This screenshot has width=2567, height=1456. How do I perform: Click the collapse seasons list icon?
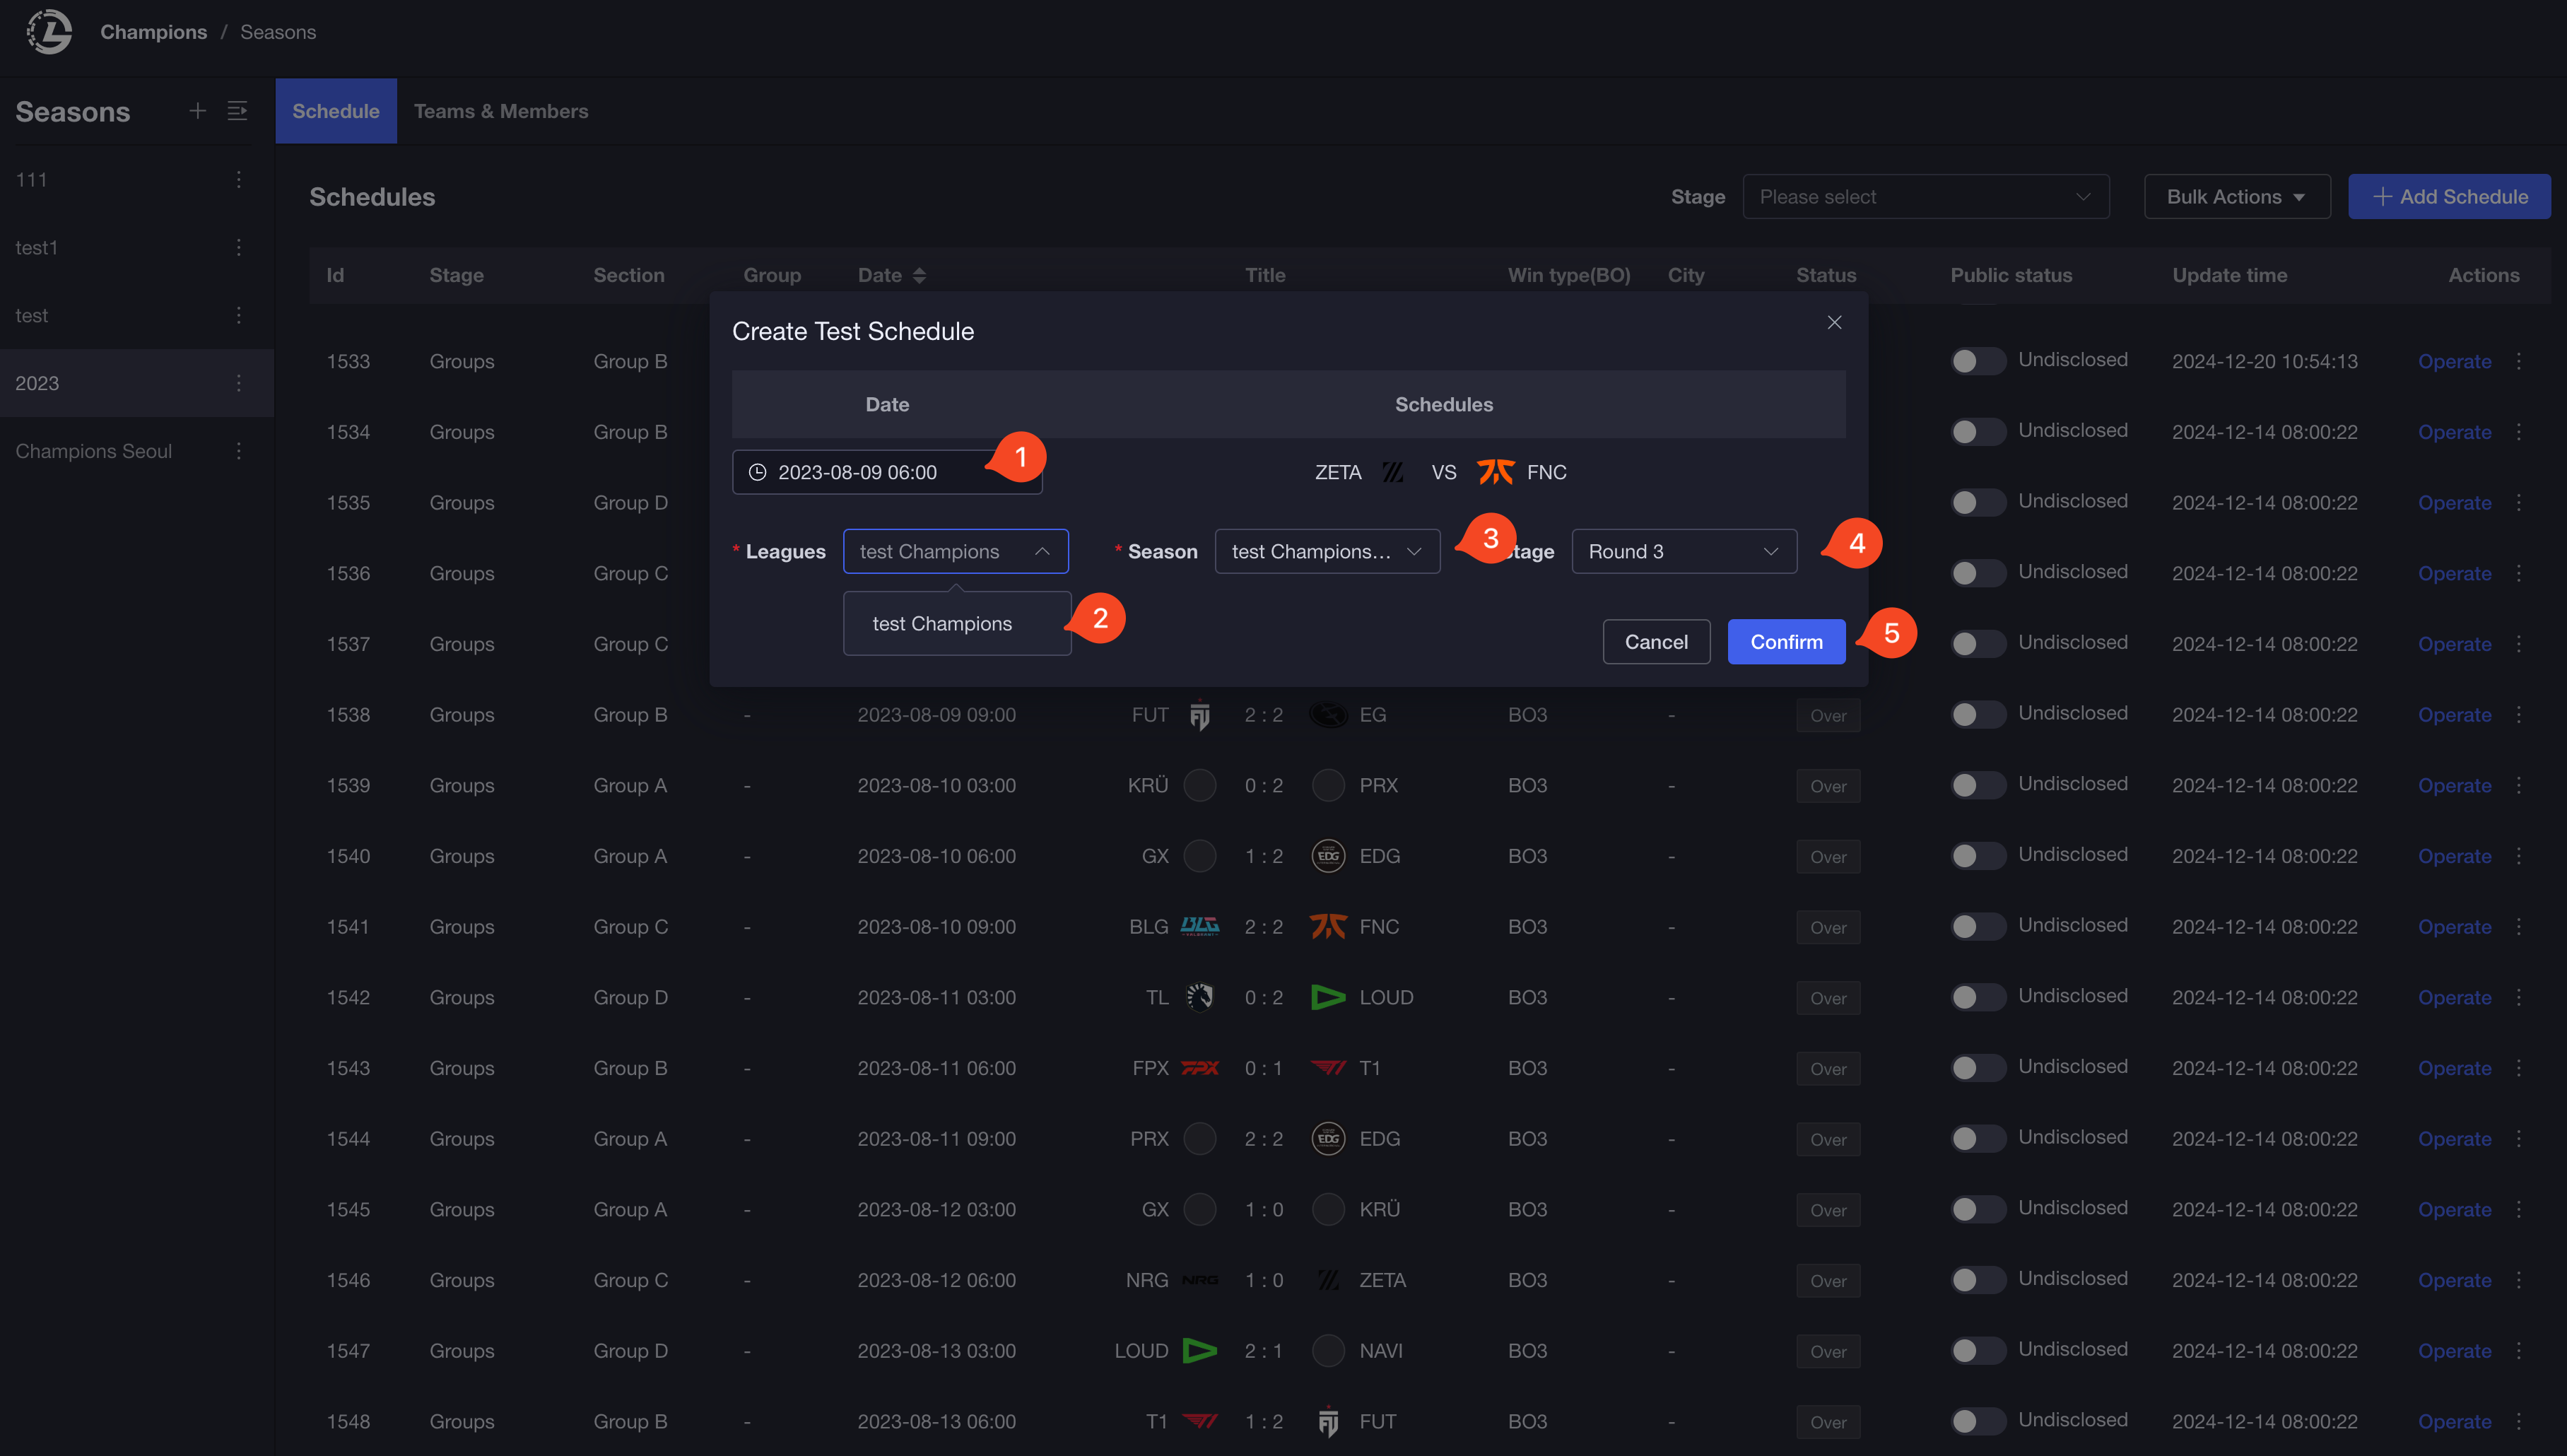(237, 111)
